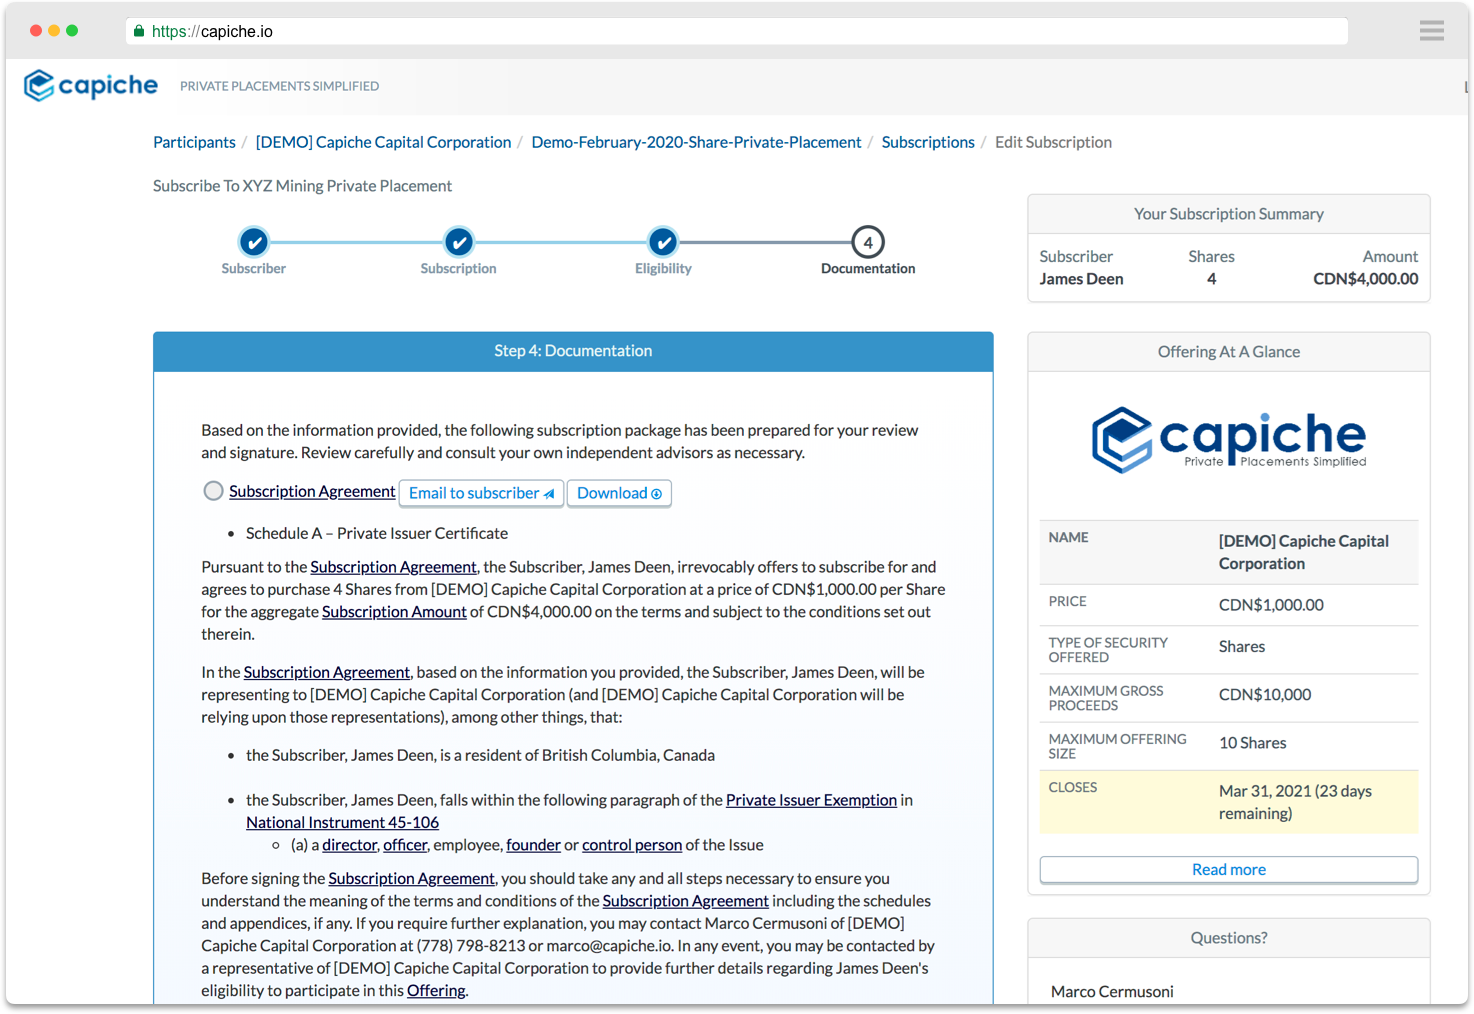Click the amount CDN$4,000.00 in summary
Screen dimensions: 1474x1014
pyautogui.click(x=1365, y=279)
